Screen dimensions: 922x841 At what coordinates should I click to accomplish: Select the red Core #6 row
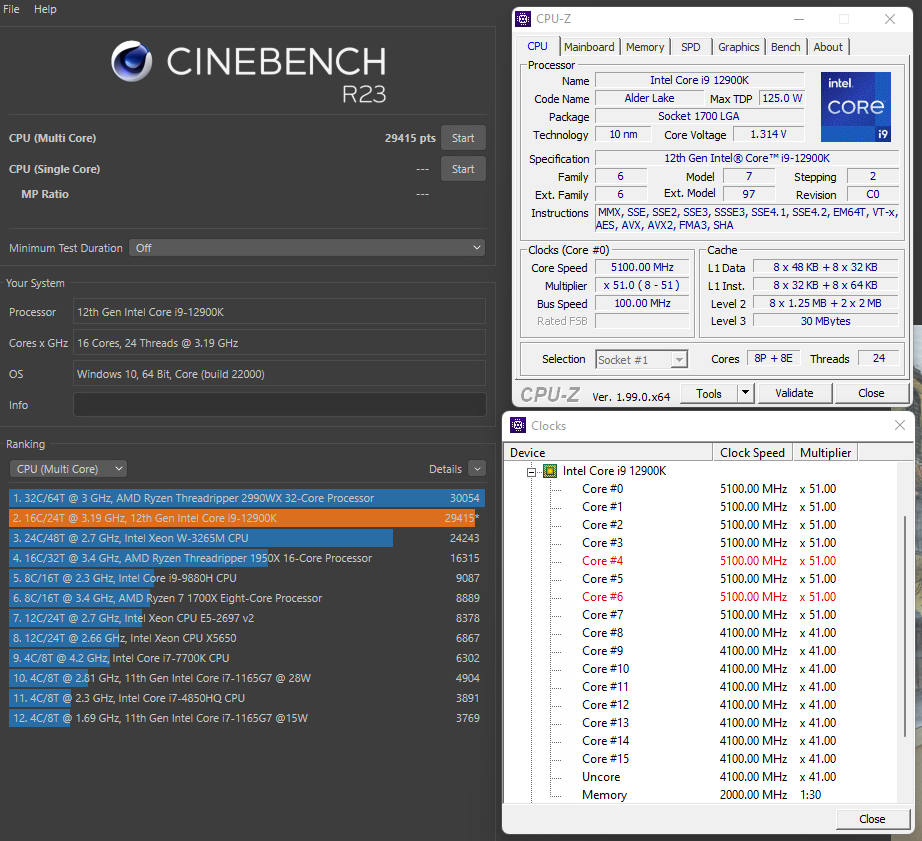pos(709,597)
